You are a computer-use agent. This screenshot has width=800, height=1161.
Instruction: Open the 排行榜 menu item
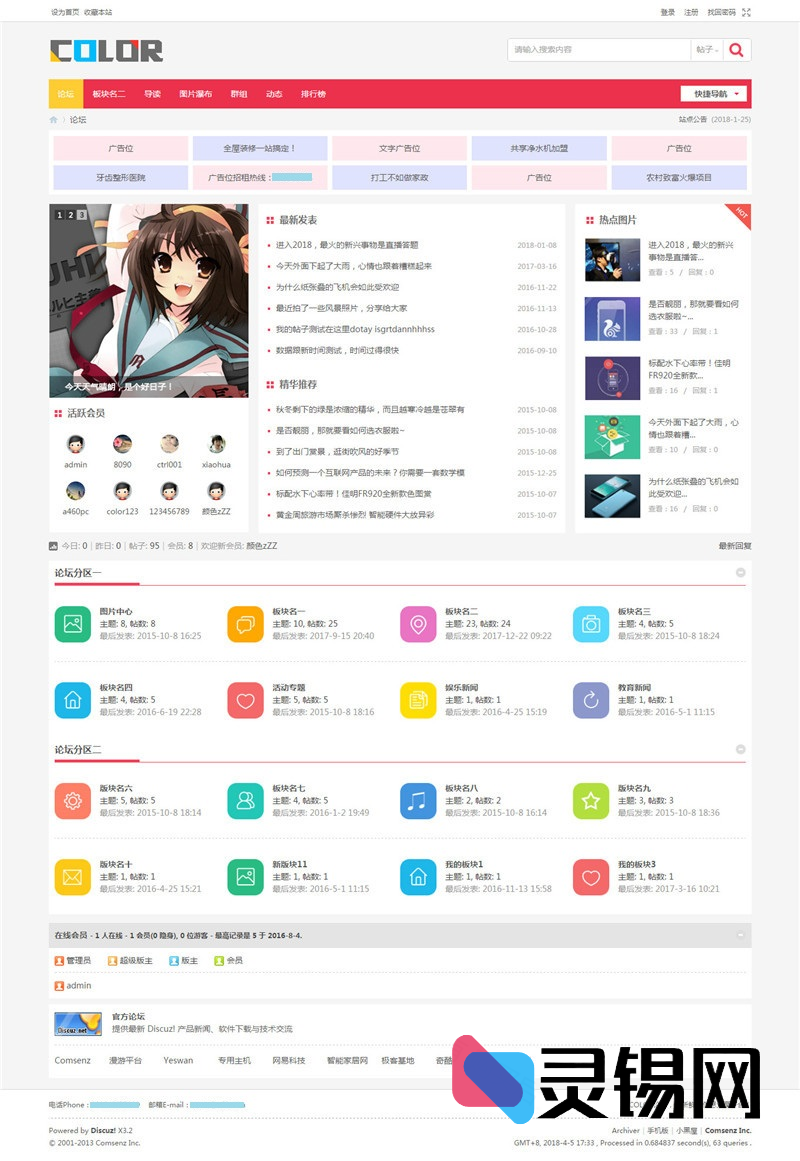pyautogui.click(x=313, y=93)
